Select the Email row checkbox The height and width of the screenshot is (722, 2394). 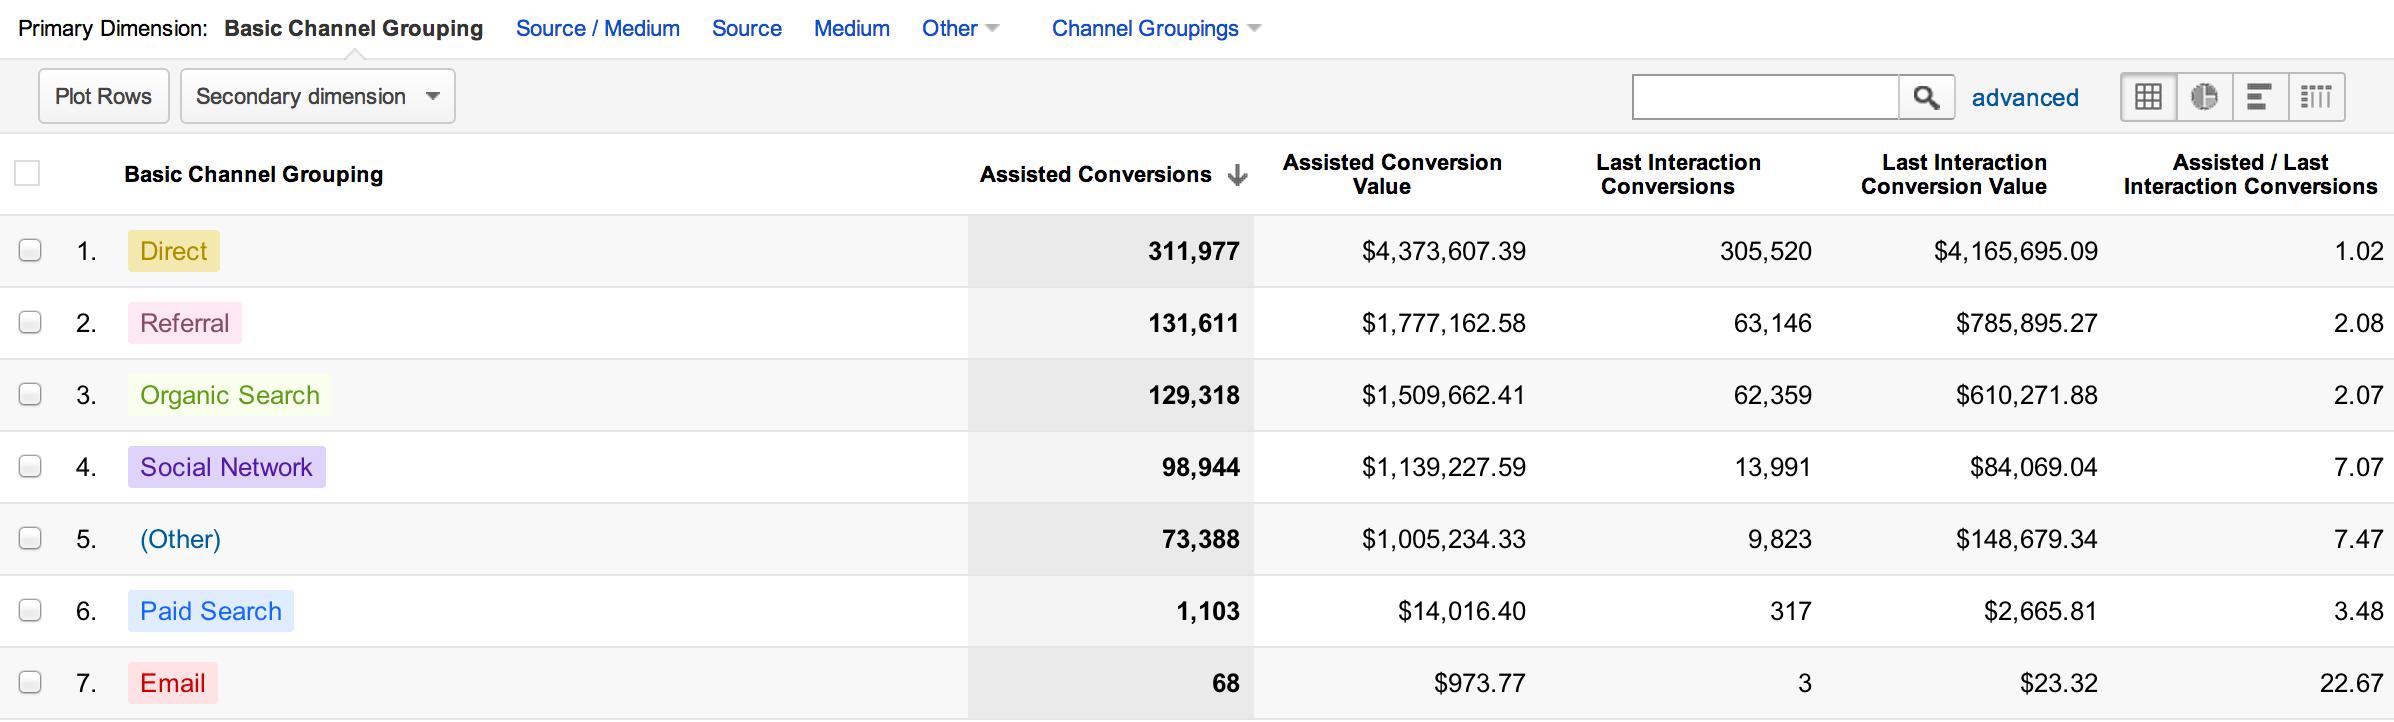pos(30,683)
